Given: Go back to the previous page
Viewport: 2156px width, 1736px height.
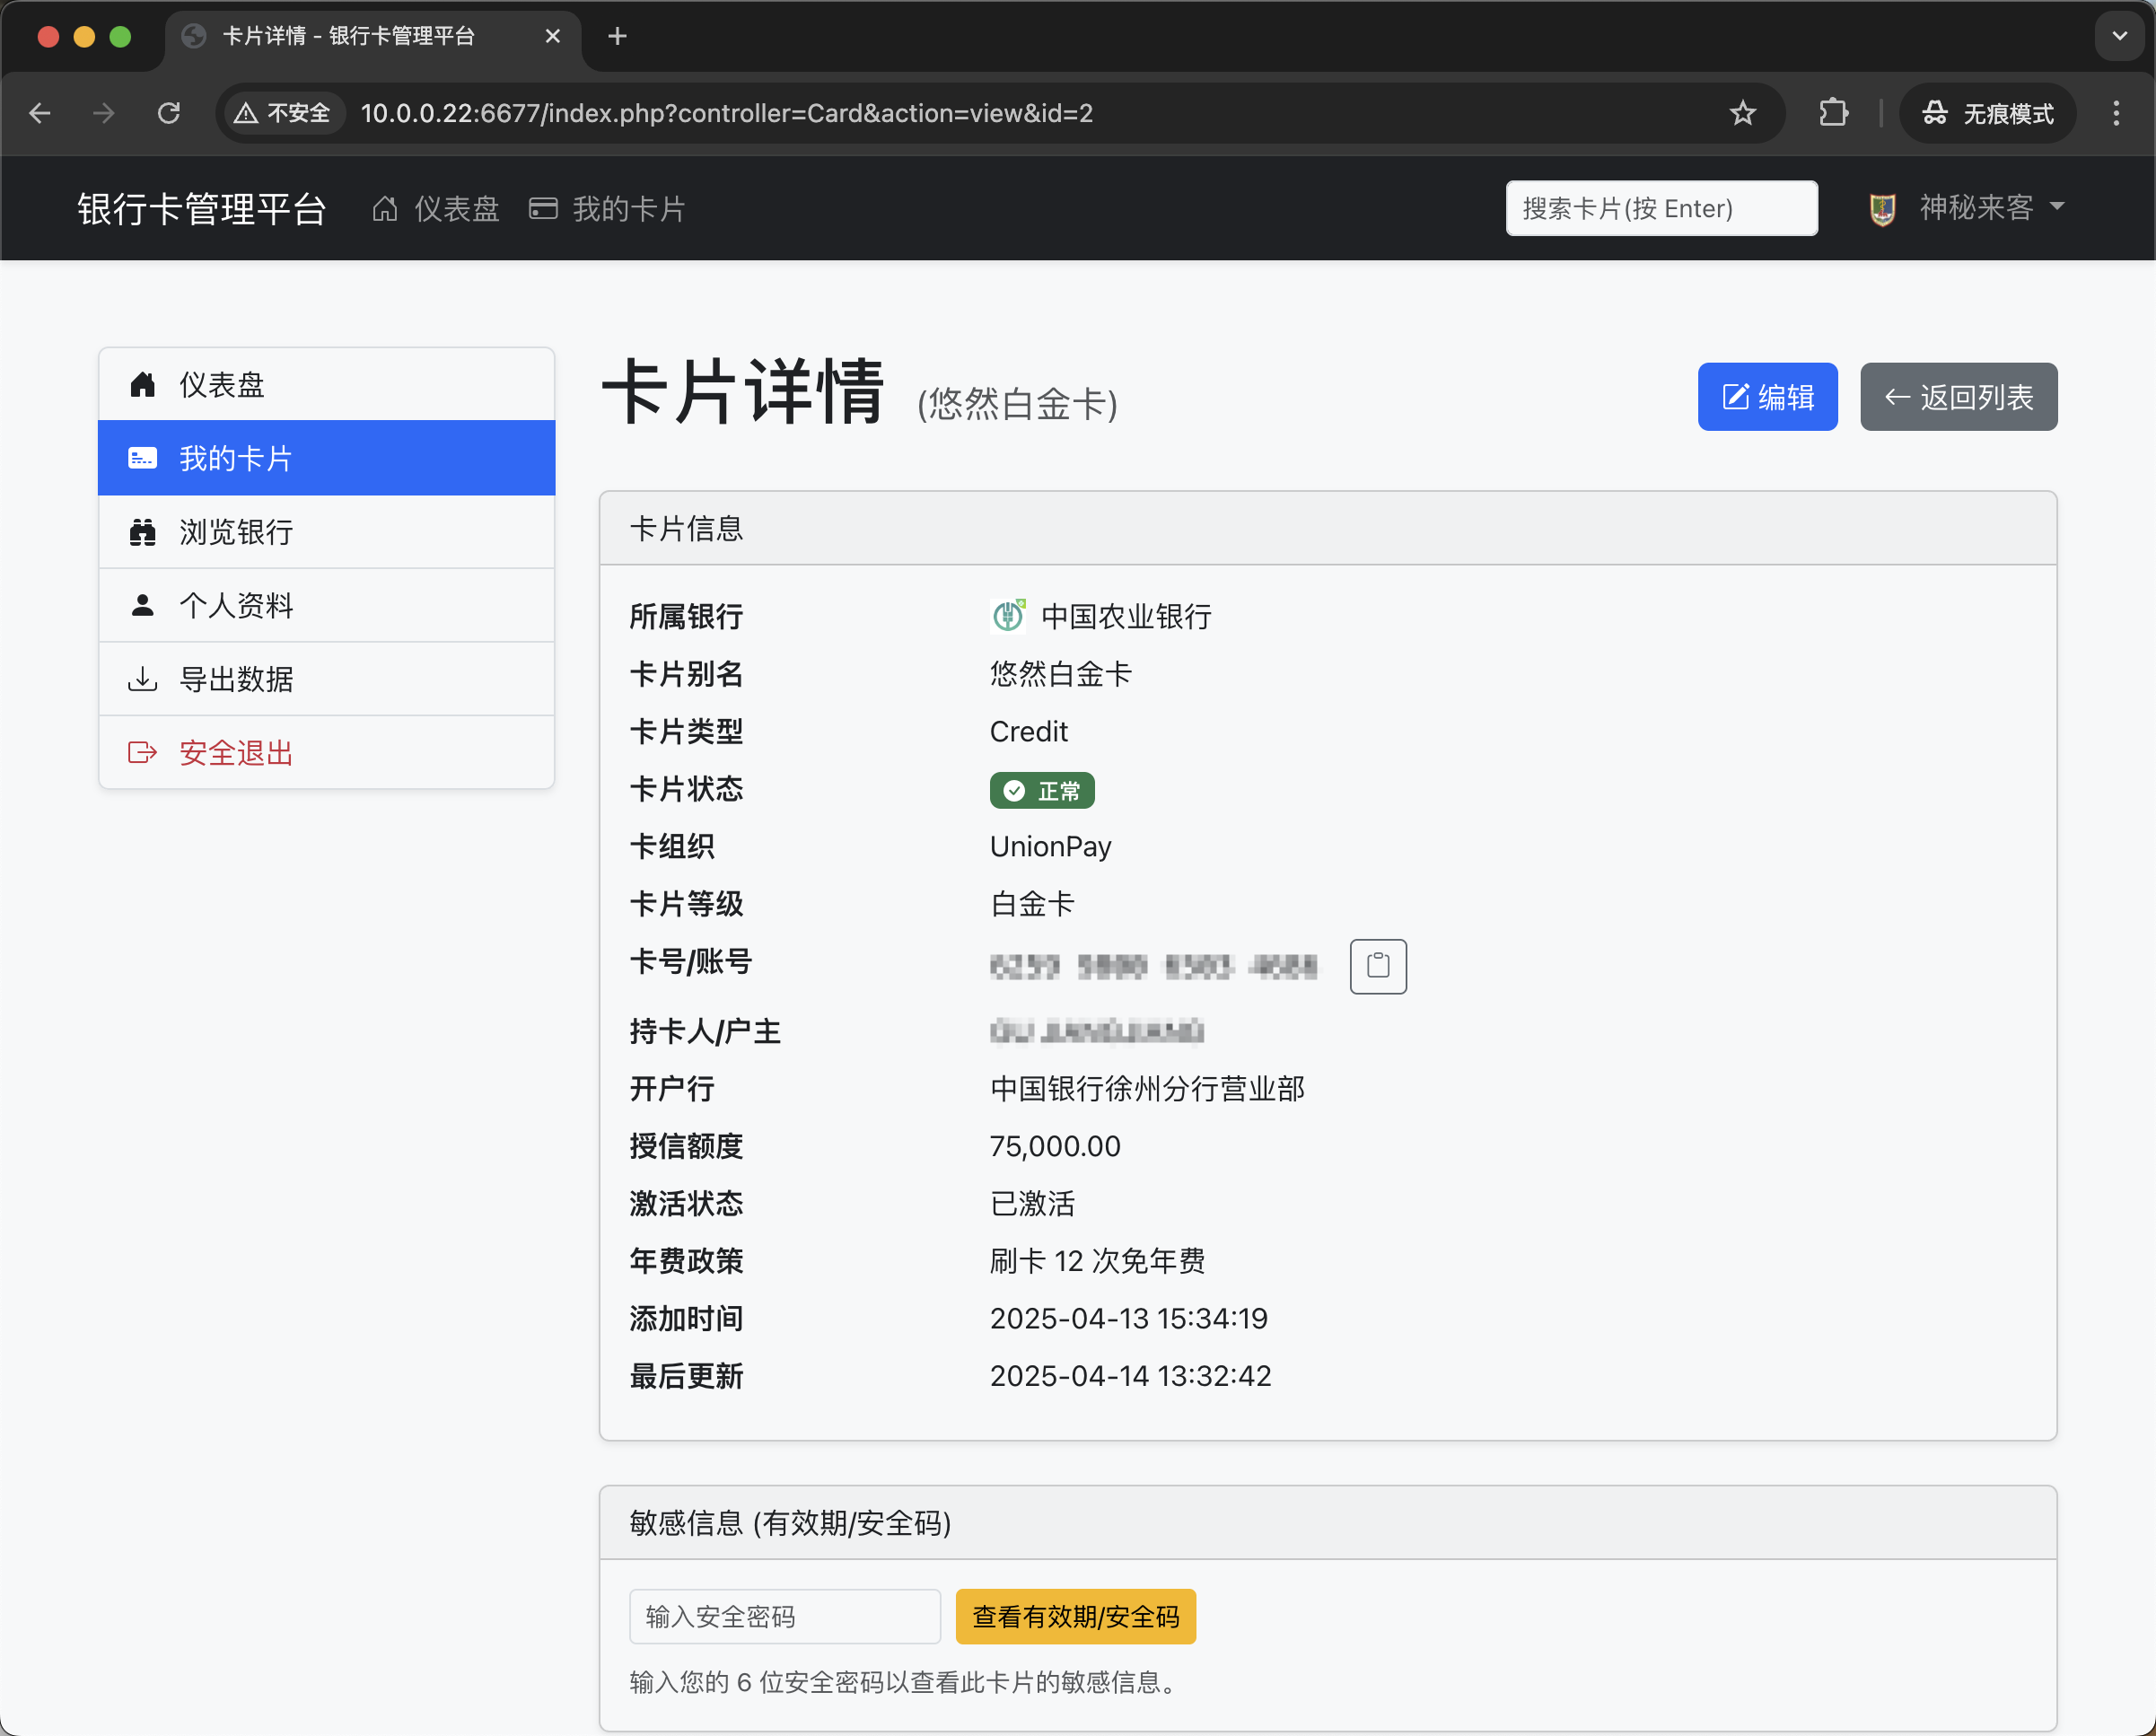Looking at the screenshot, I should coord(40,113).
